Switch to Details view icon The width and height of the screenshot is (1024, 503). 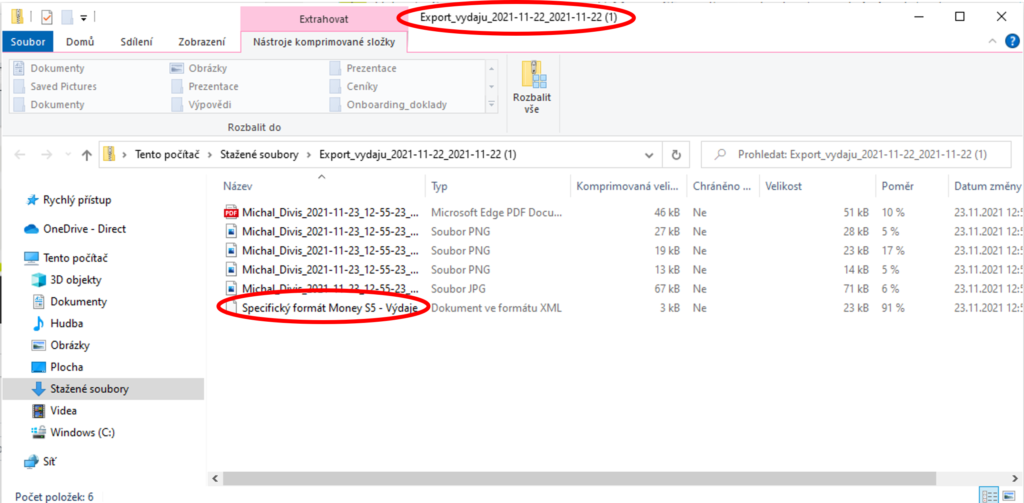[989, 495]
